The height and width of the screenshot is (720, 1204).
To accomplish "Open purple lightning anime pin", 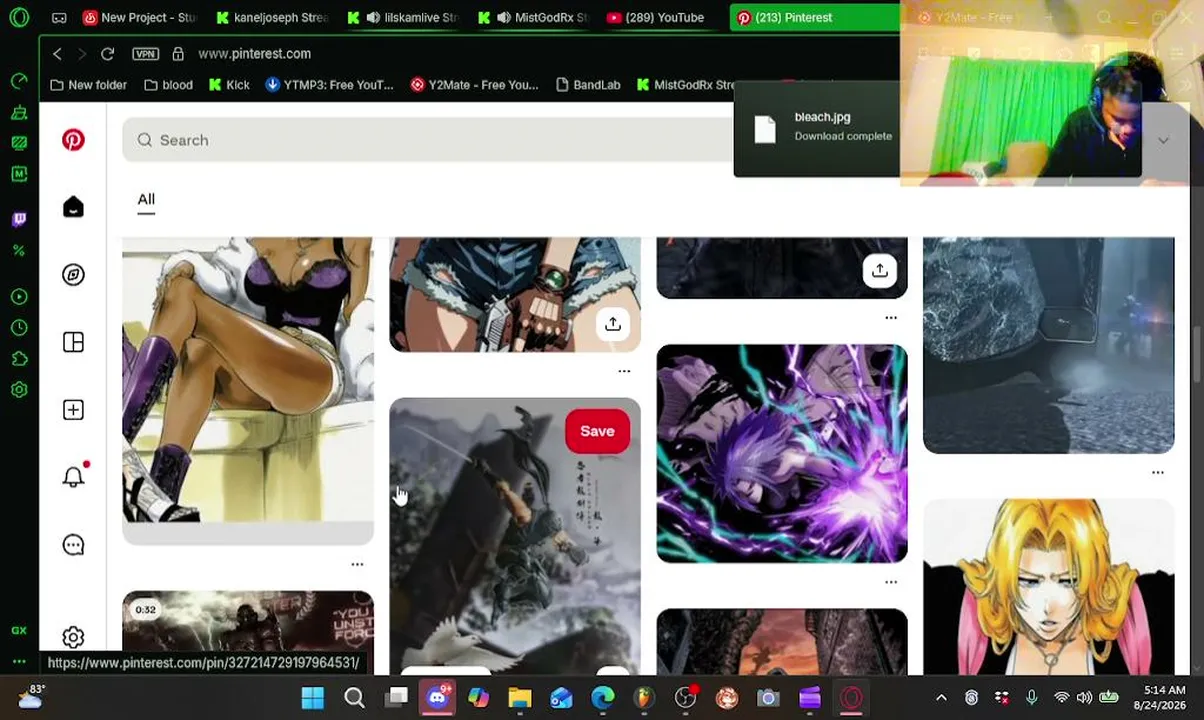I will pyautogui.click(x=782, y=454).
